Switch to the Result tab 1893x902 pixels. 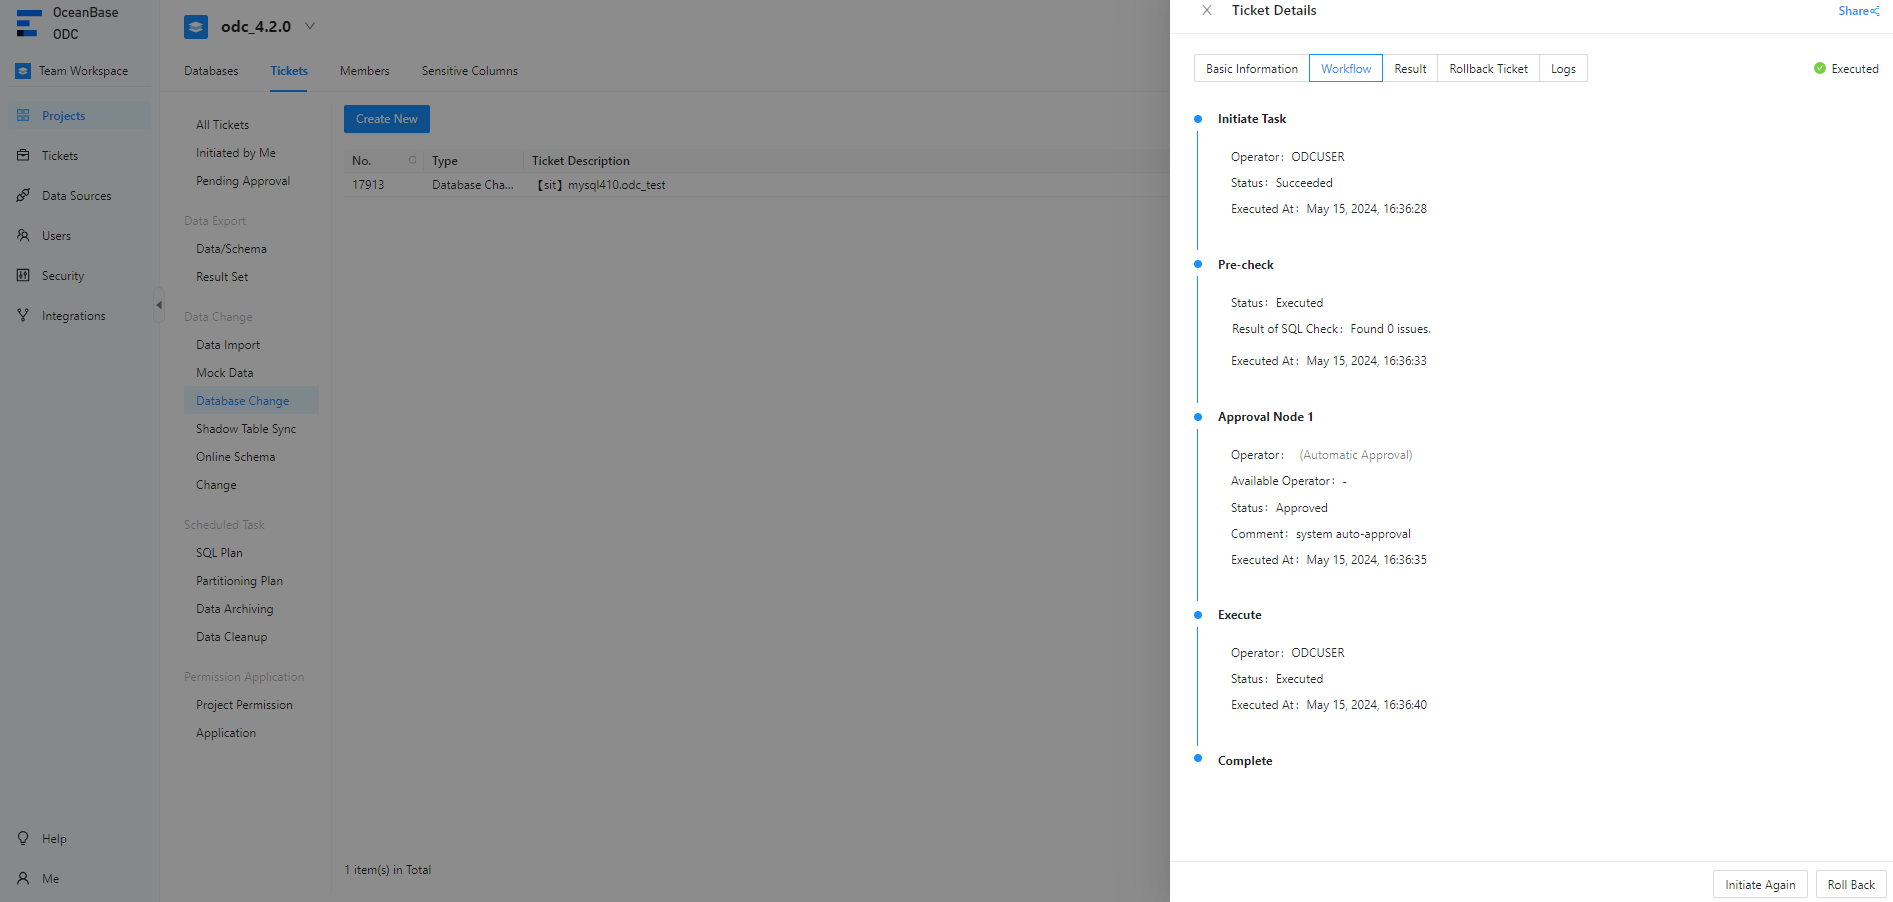(1410, 69)
